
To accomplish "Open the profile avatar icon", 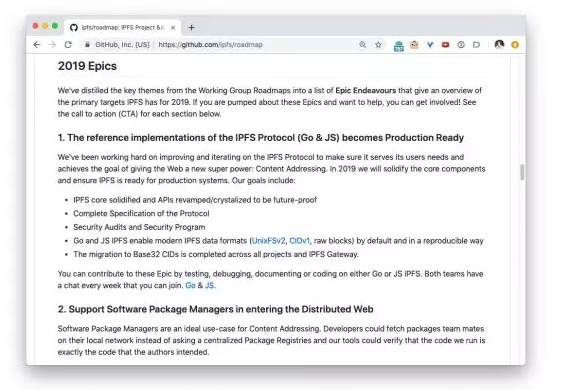I will (x=499, y=44).
